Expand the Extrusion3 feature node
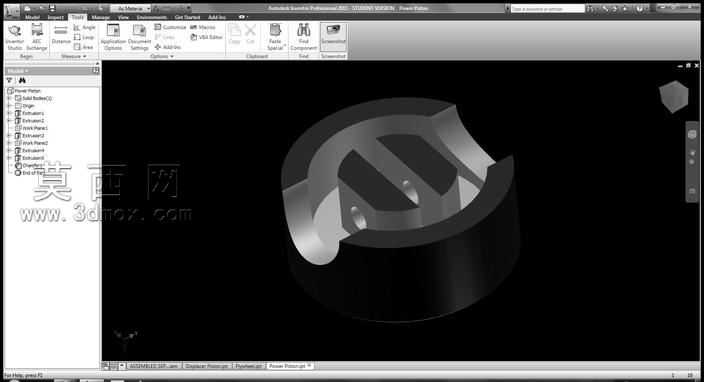This screenshot has width=704, height=382. pyautogui.click(x=9, y=136)
